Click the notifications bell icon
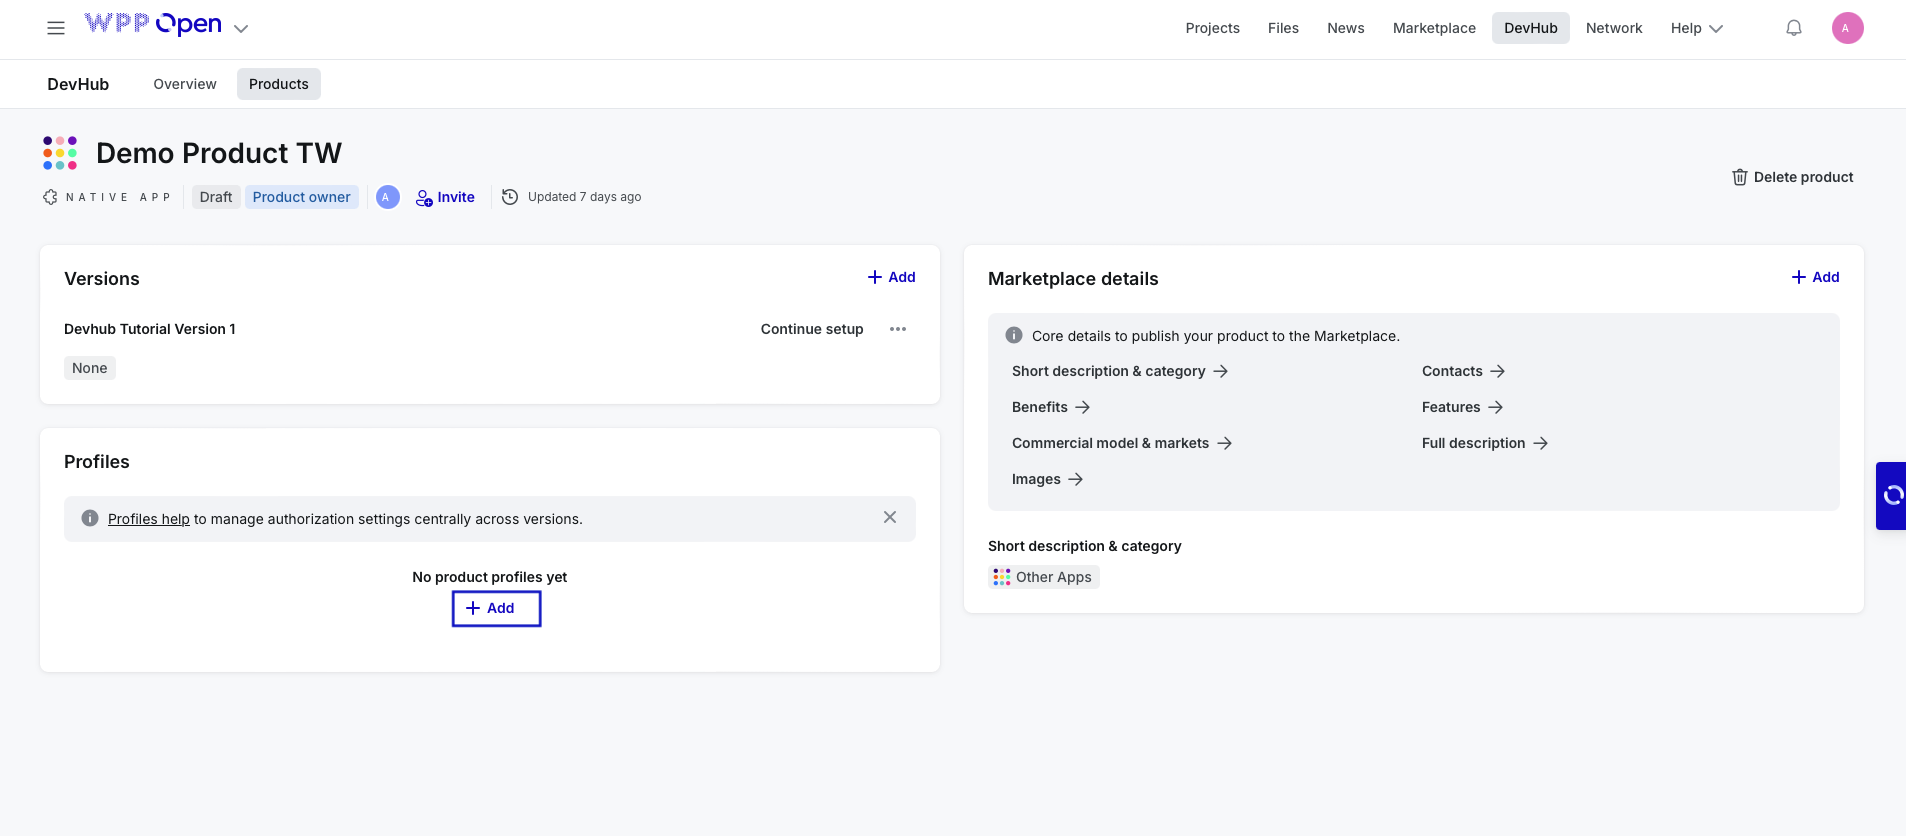 [1793, 28]
